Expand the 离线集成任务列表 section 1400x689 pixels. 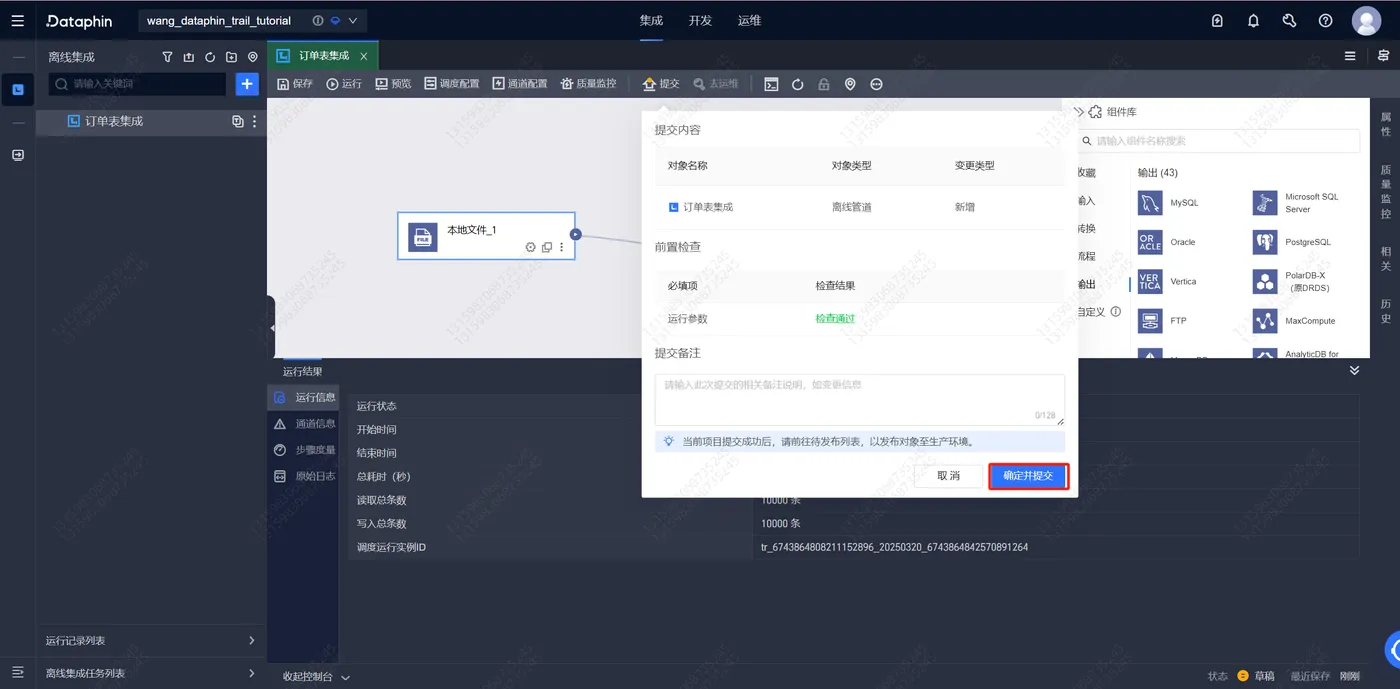(150, 673)
